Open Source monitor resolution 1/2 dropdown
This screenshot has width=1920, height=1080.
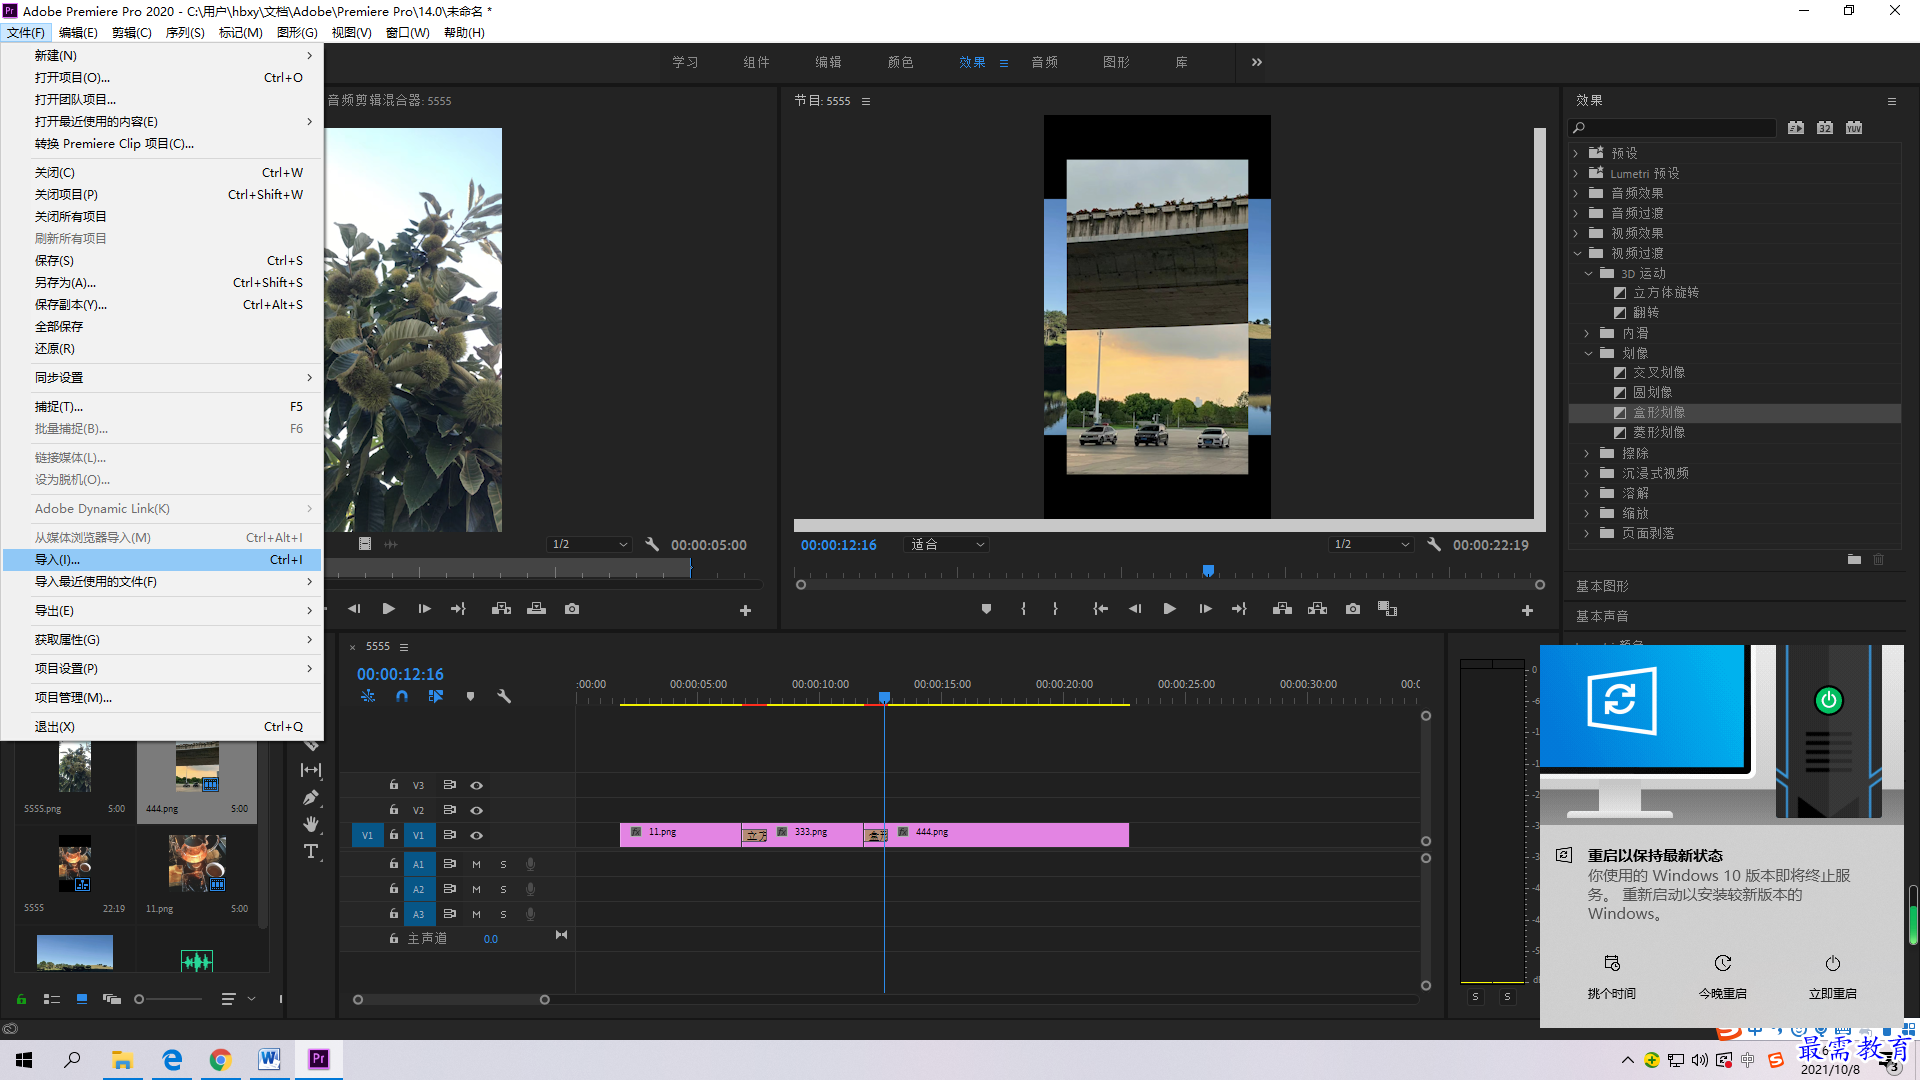point(590,544)
